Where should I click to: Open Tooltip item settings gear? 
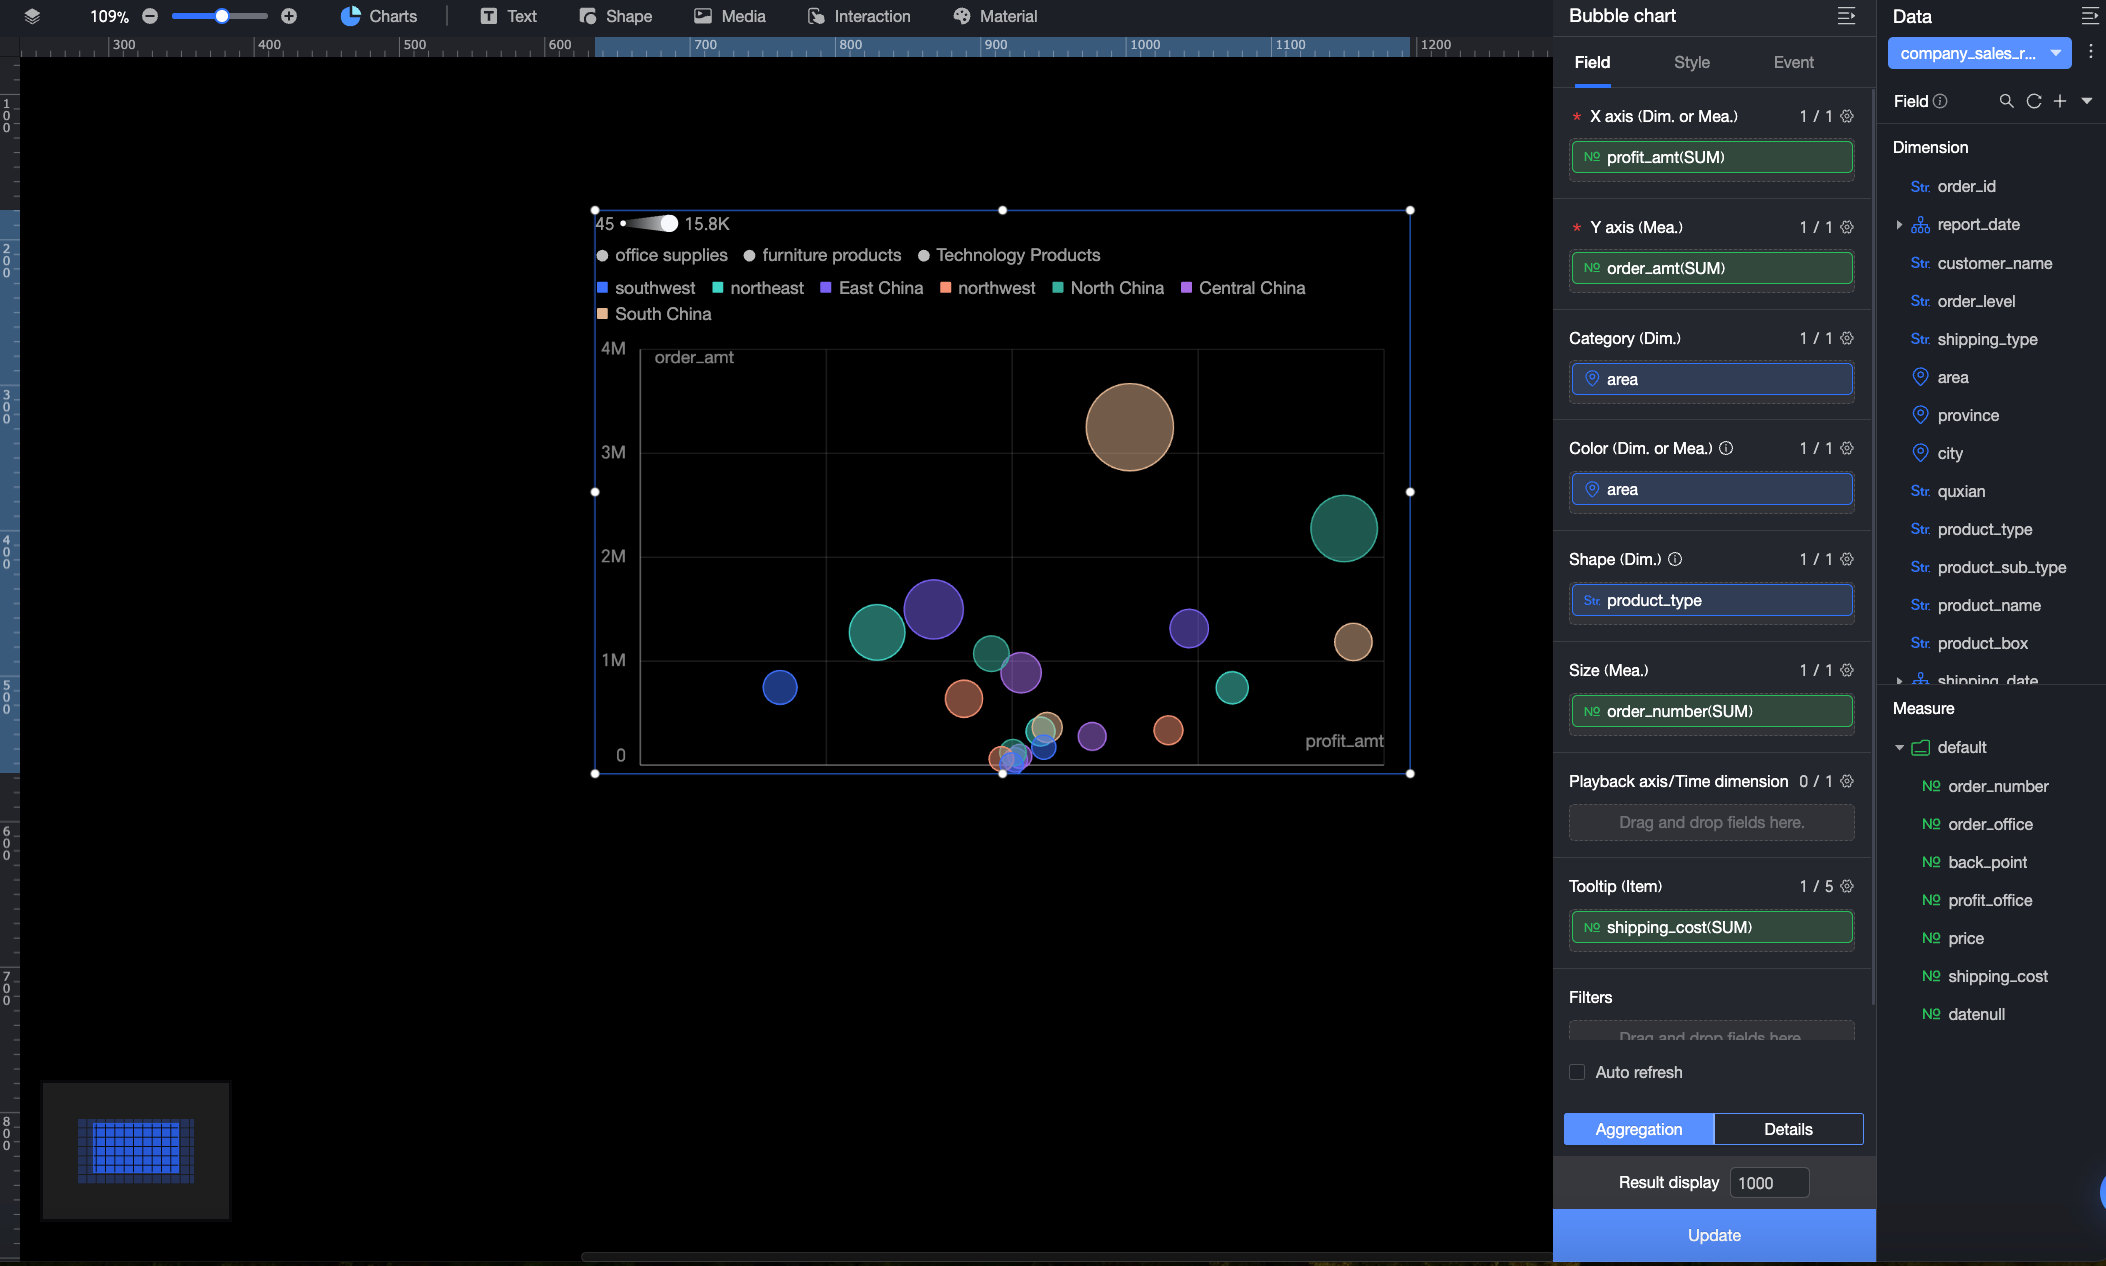pyautogui.click(x=1847, y=886)
